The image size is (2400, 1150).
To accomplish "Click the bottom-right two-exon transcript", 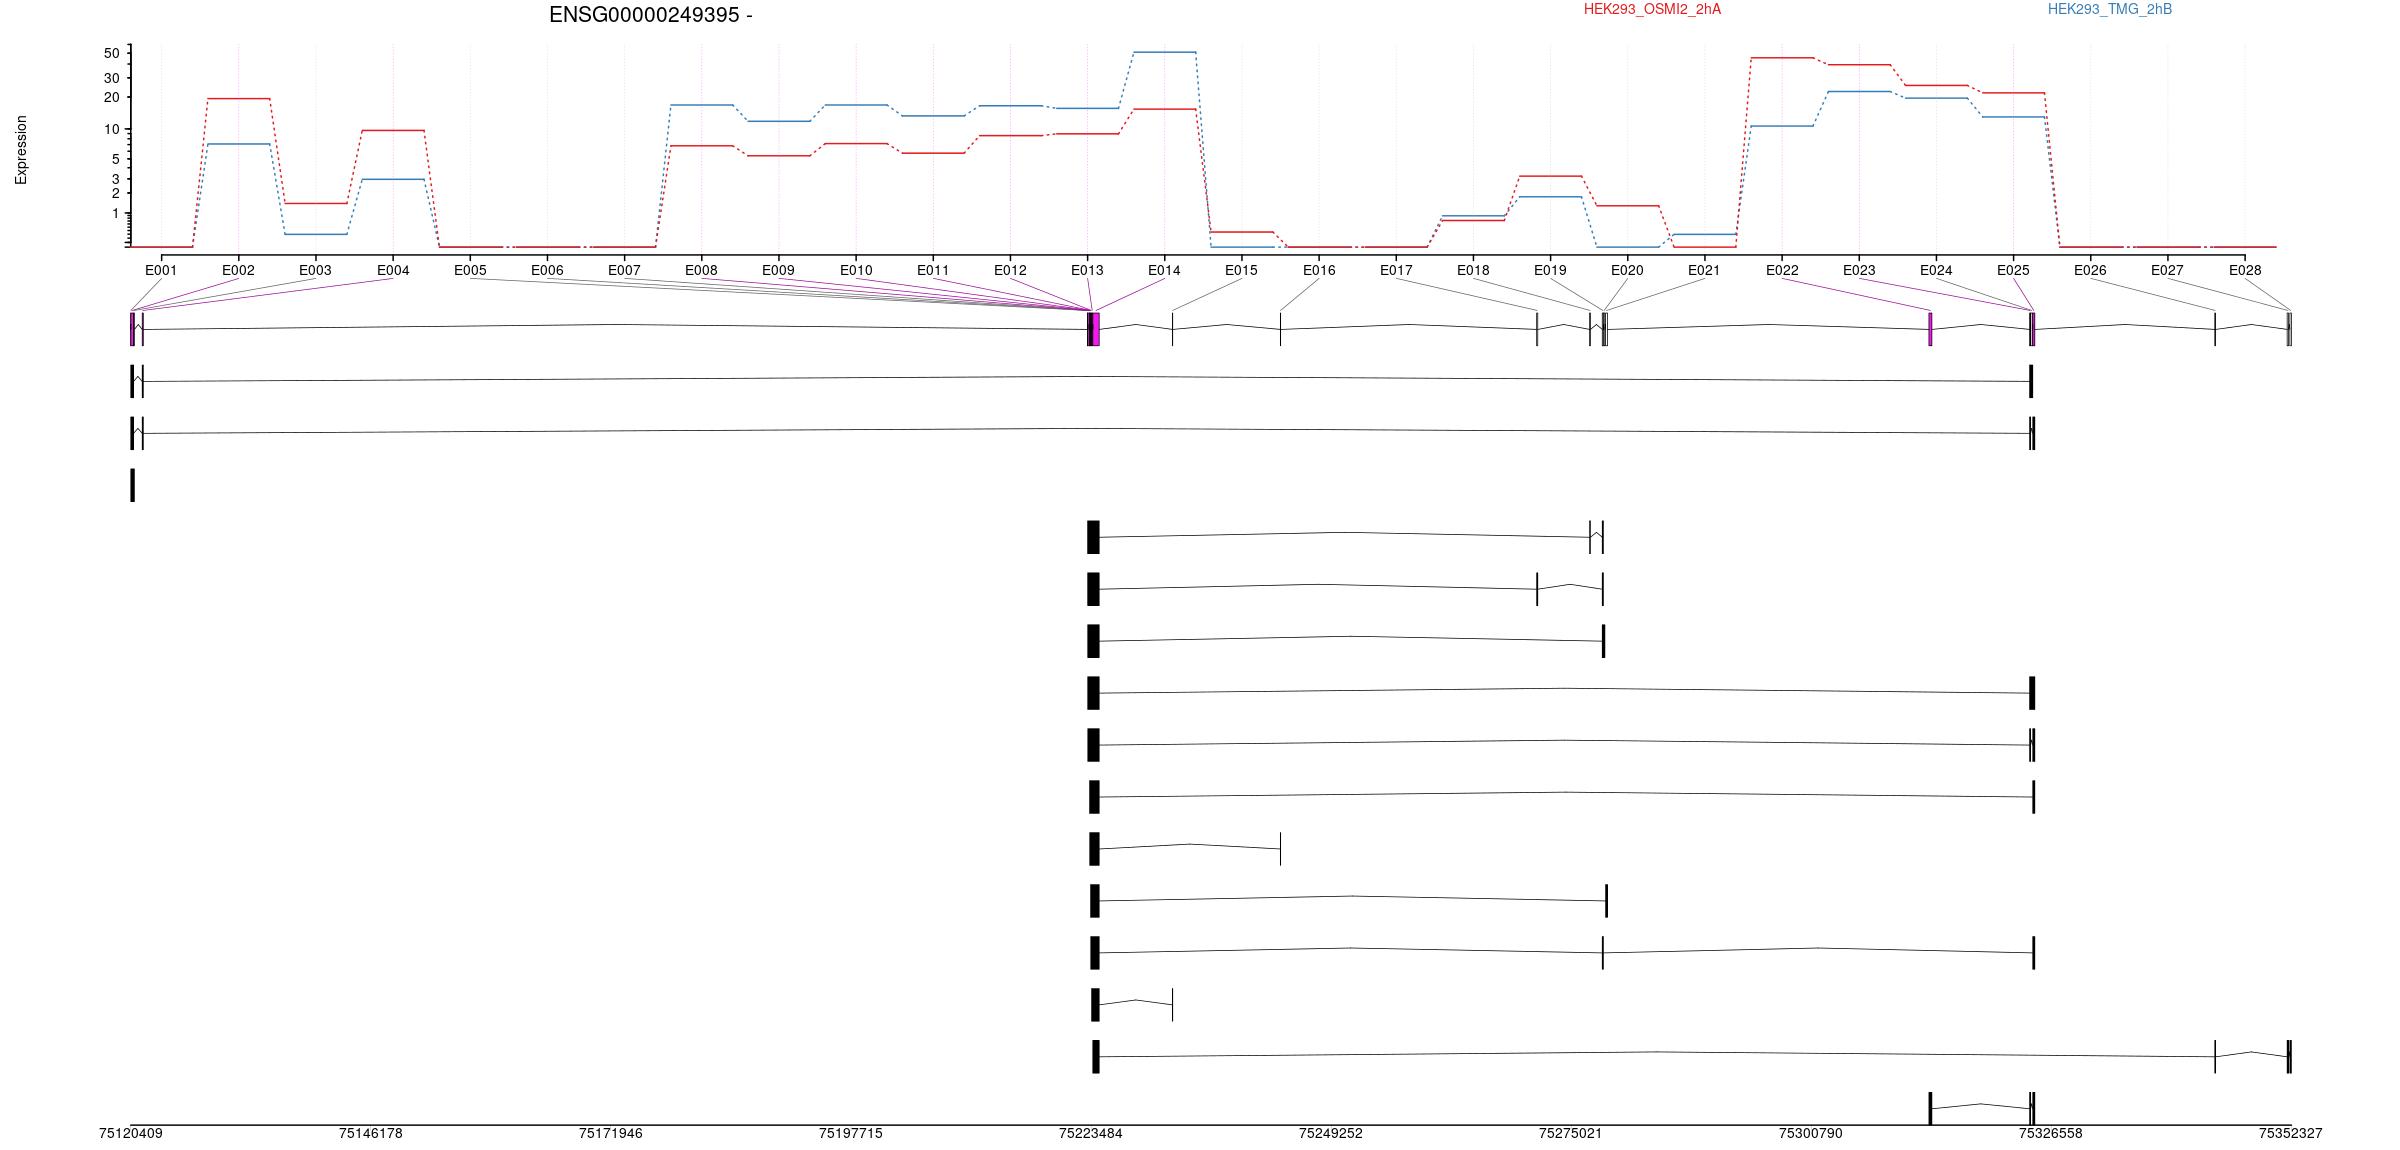I will coord(1981,1108).
